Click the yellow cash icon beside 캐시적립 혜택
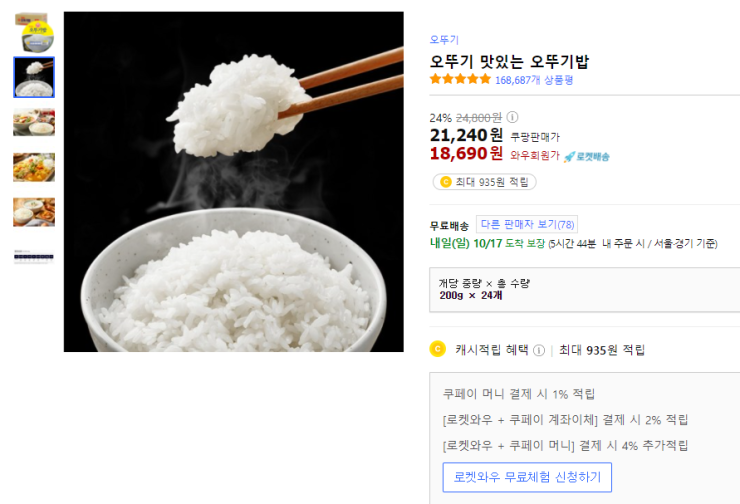The image size is (740, 504). coord(436,349)
